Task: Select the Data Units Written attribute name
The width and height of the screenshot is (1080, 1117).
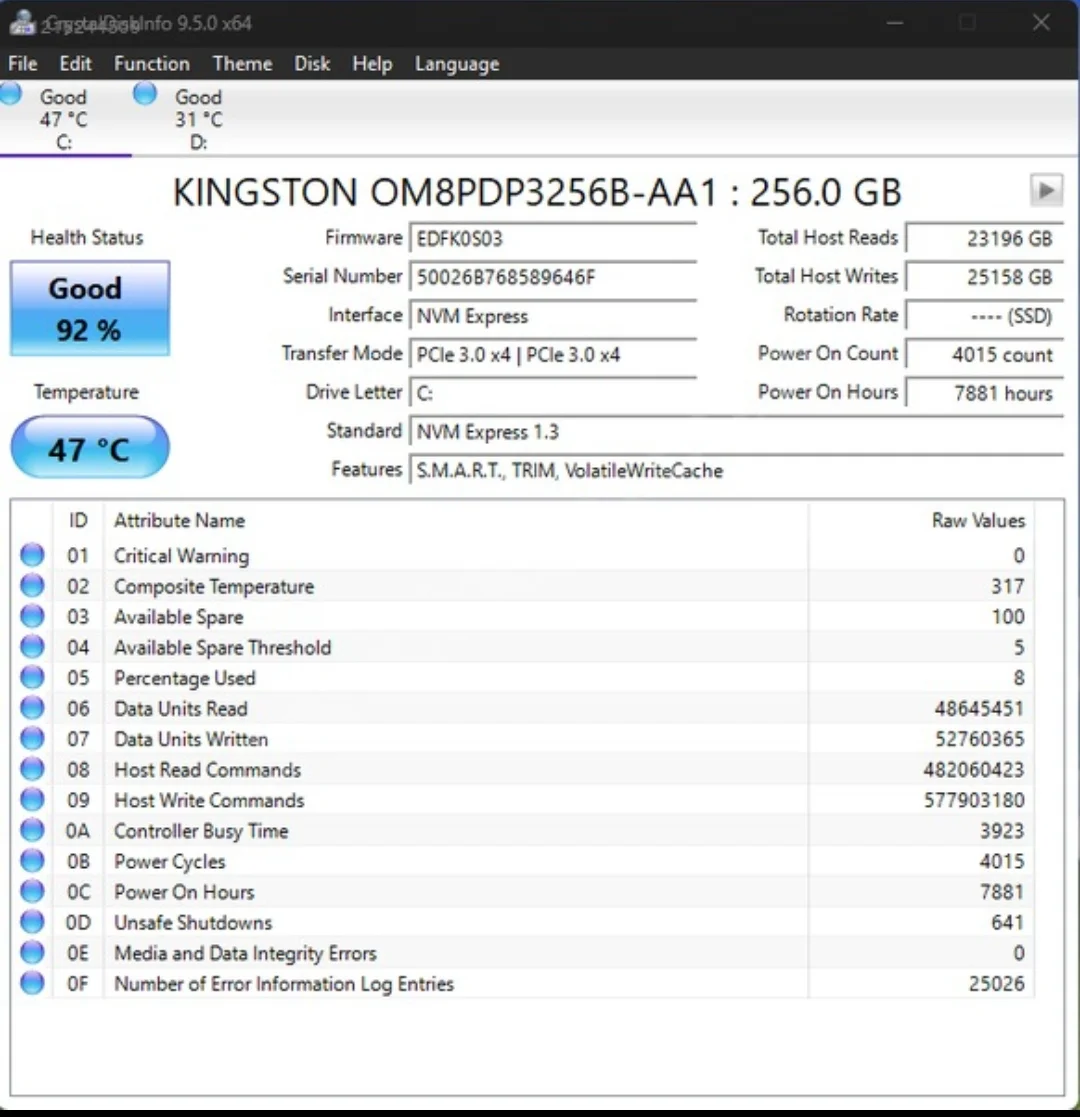Action: pyautogui.click(x=191, y=739)
